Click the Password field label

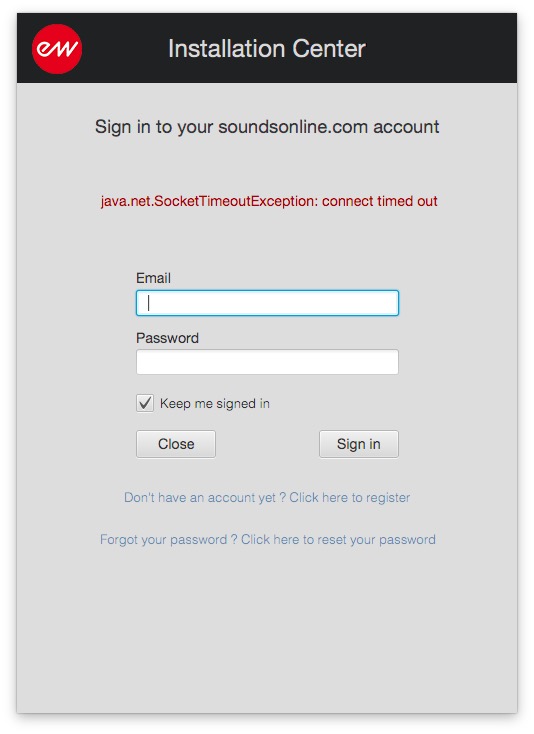coord(167,338)
